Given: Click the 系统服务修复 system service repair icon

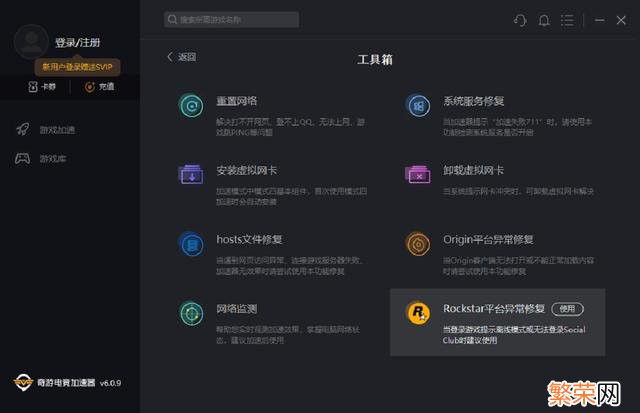Looking at the screenshot, I should [x=418, y=106].
